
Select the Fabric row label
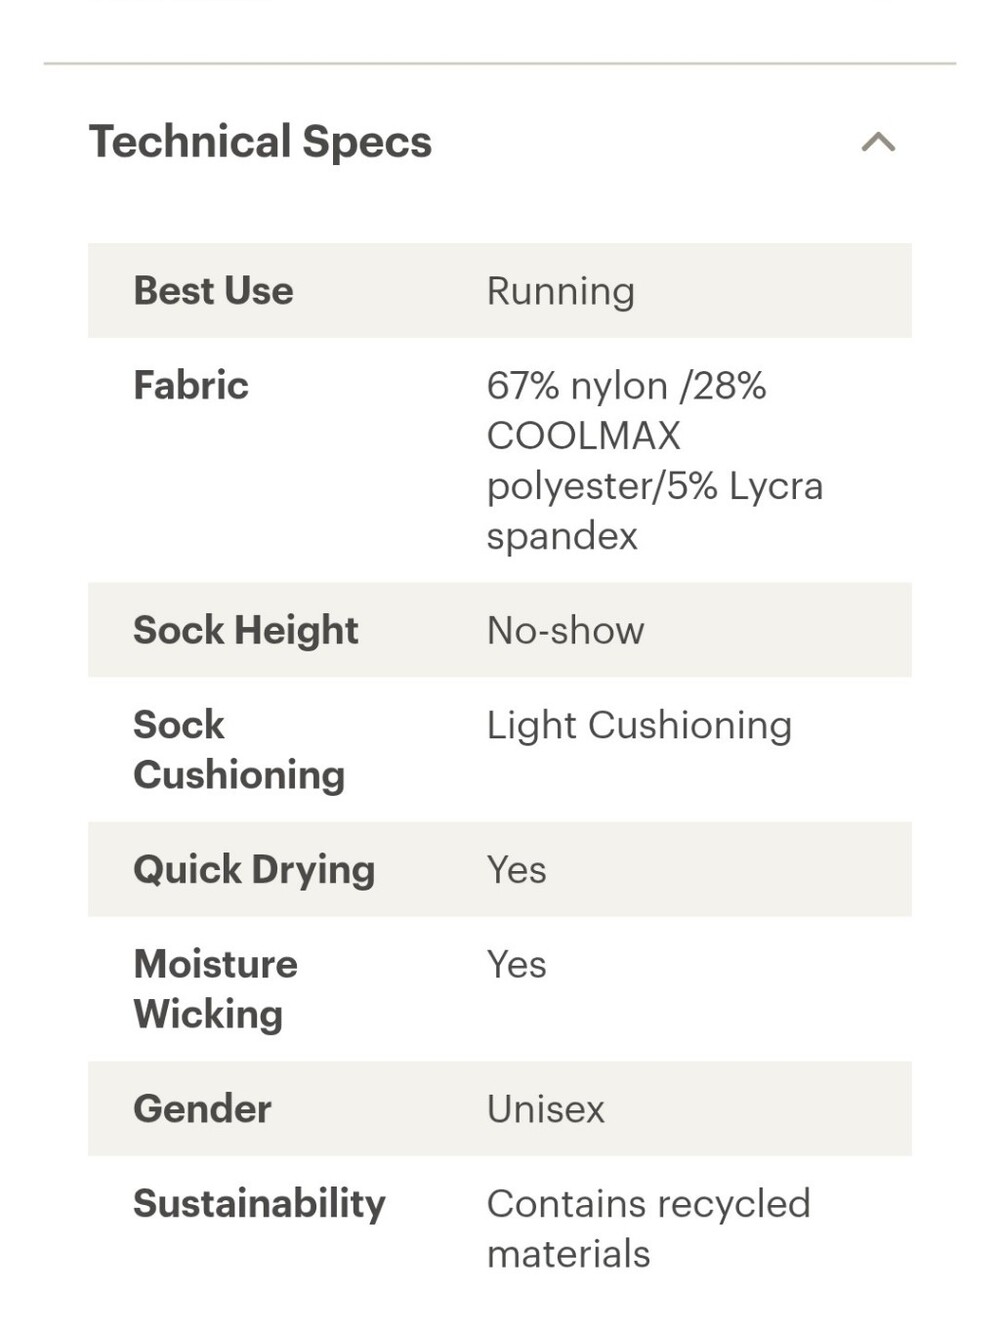click(x=191, y=385)
